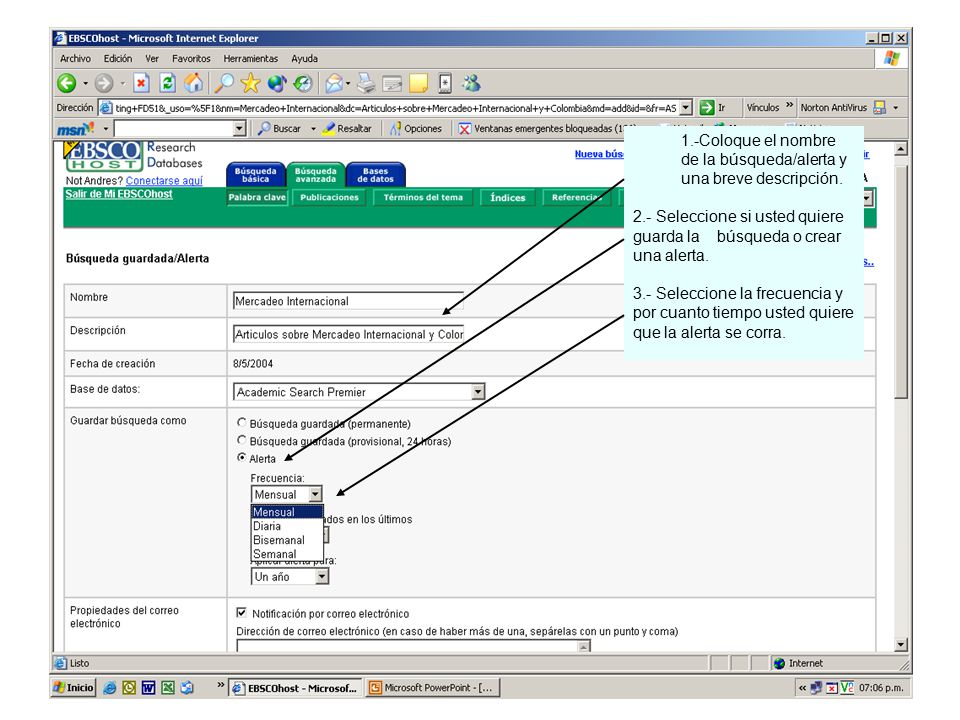
Task: Open the Archivo menu
Action: tap(75, 59)
